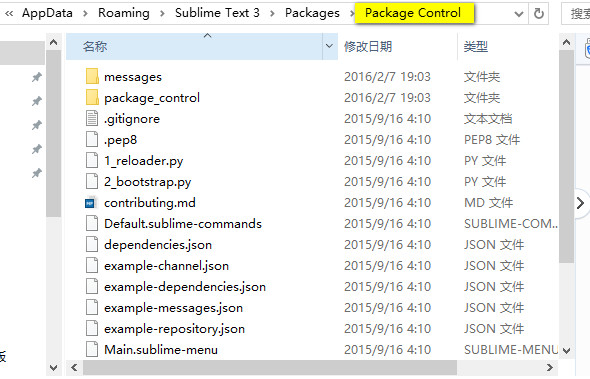Select the messages folder icon
This screenshot has width=590, height=379.
[x=92, y=76]
